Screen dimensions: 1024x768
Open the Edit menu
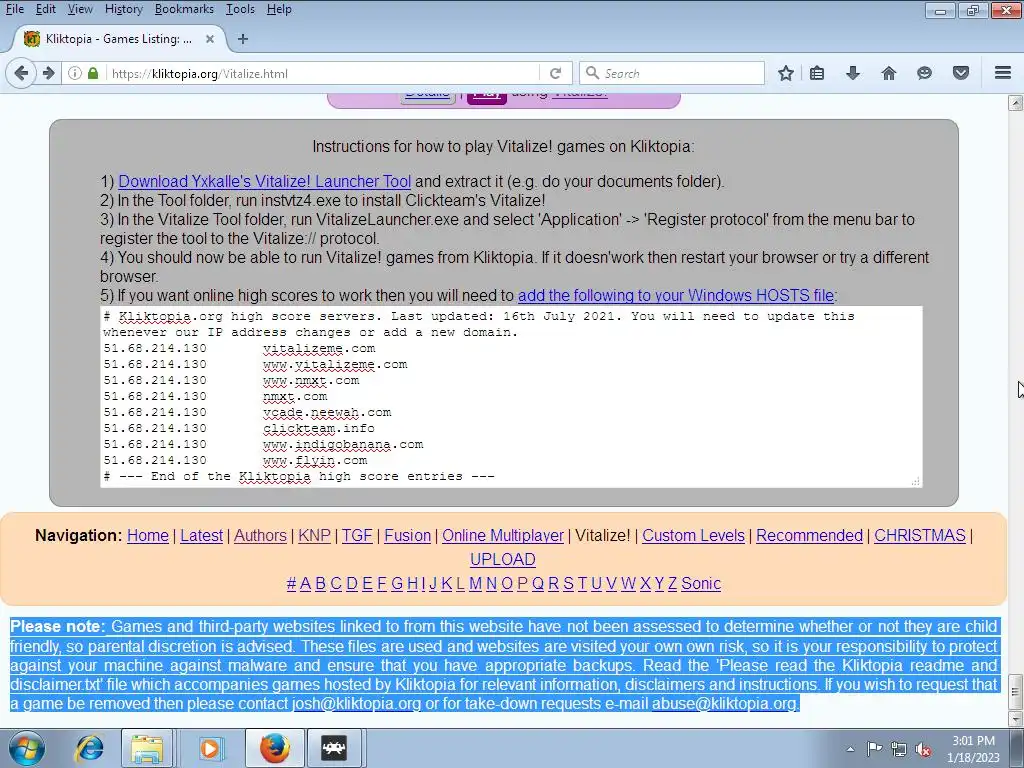[46, 9]
